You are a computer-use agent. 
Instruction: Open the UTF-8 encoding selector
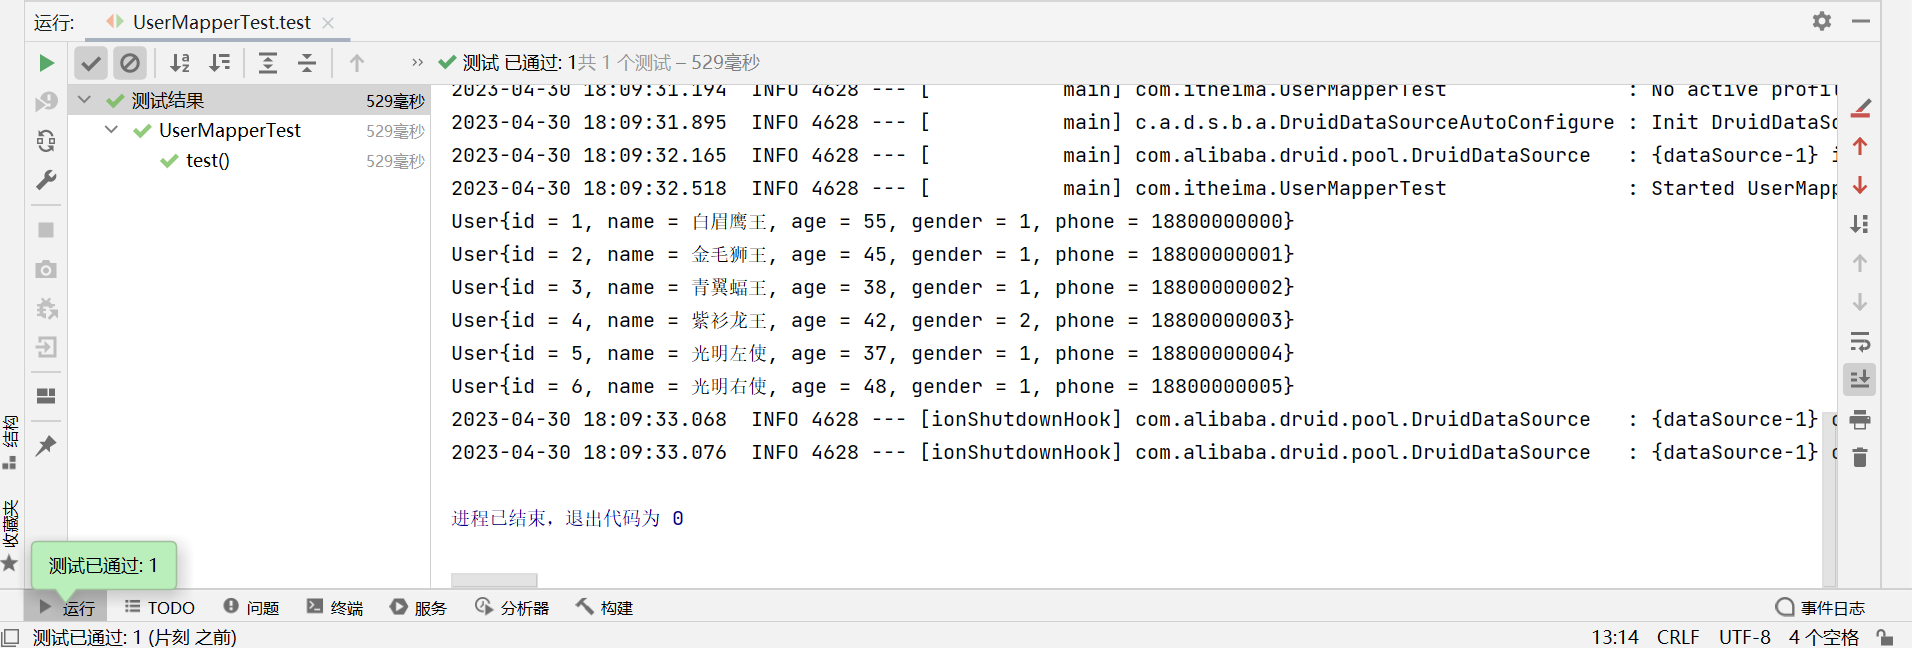click(x=1744, y=637)
